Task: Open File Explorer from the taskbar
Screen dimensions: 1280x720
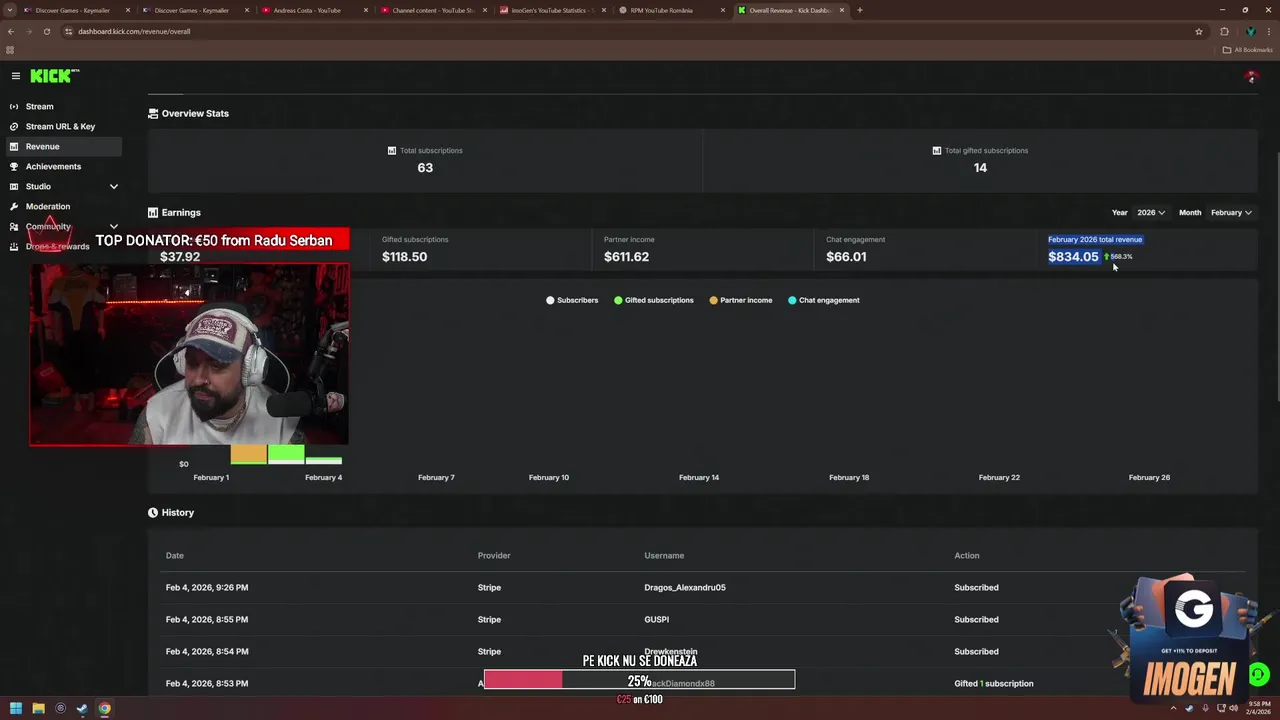Action: (38, 709)
